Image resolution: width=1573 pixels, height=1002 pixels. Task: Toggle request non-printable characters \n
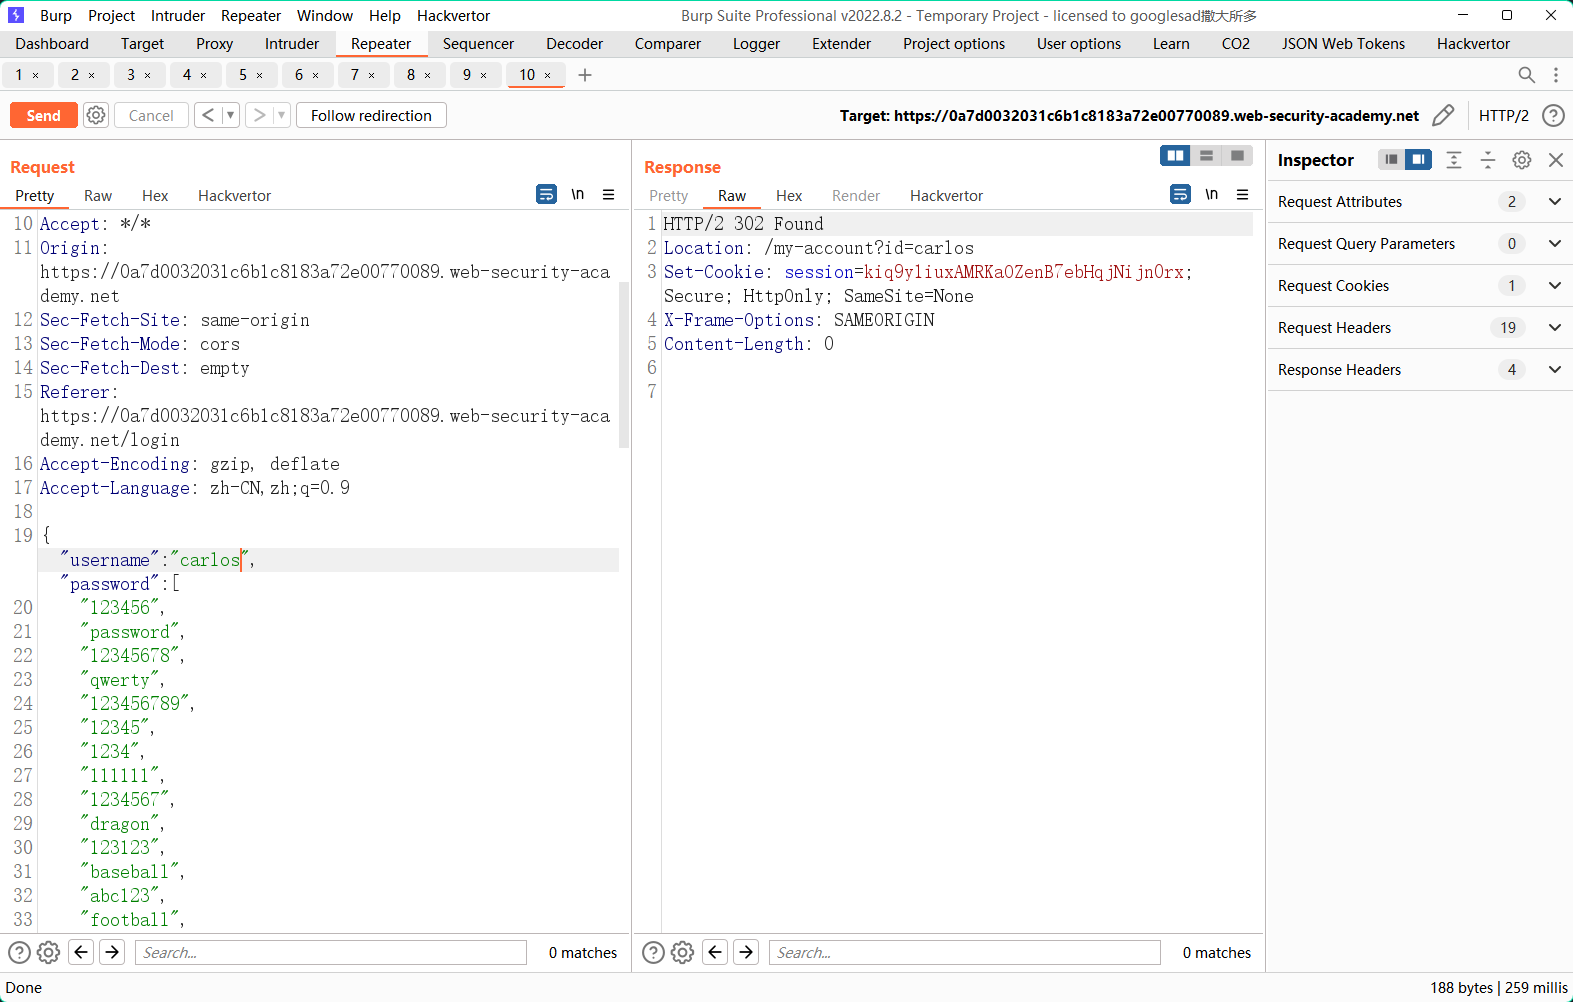coord(577,194)
